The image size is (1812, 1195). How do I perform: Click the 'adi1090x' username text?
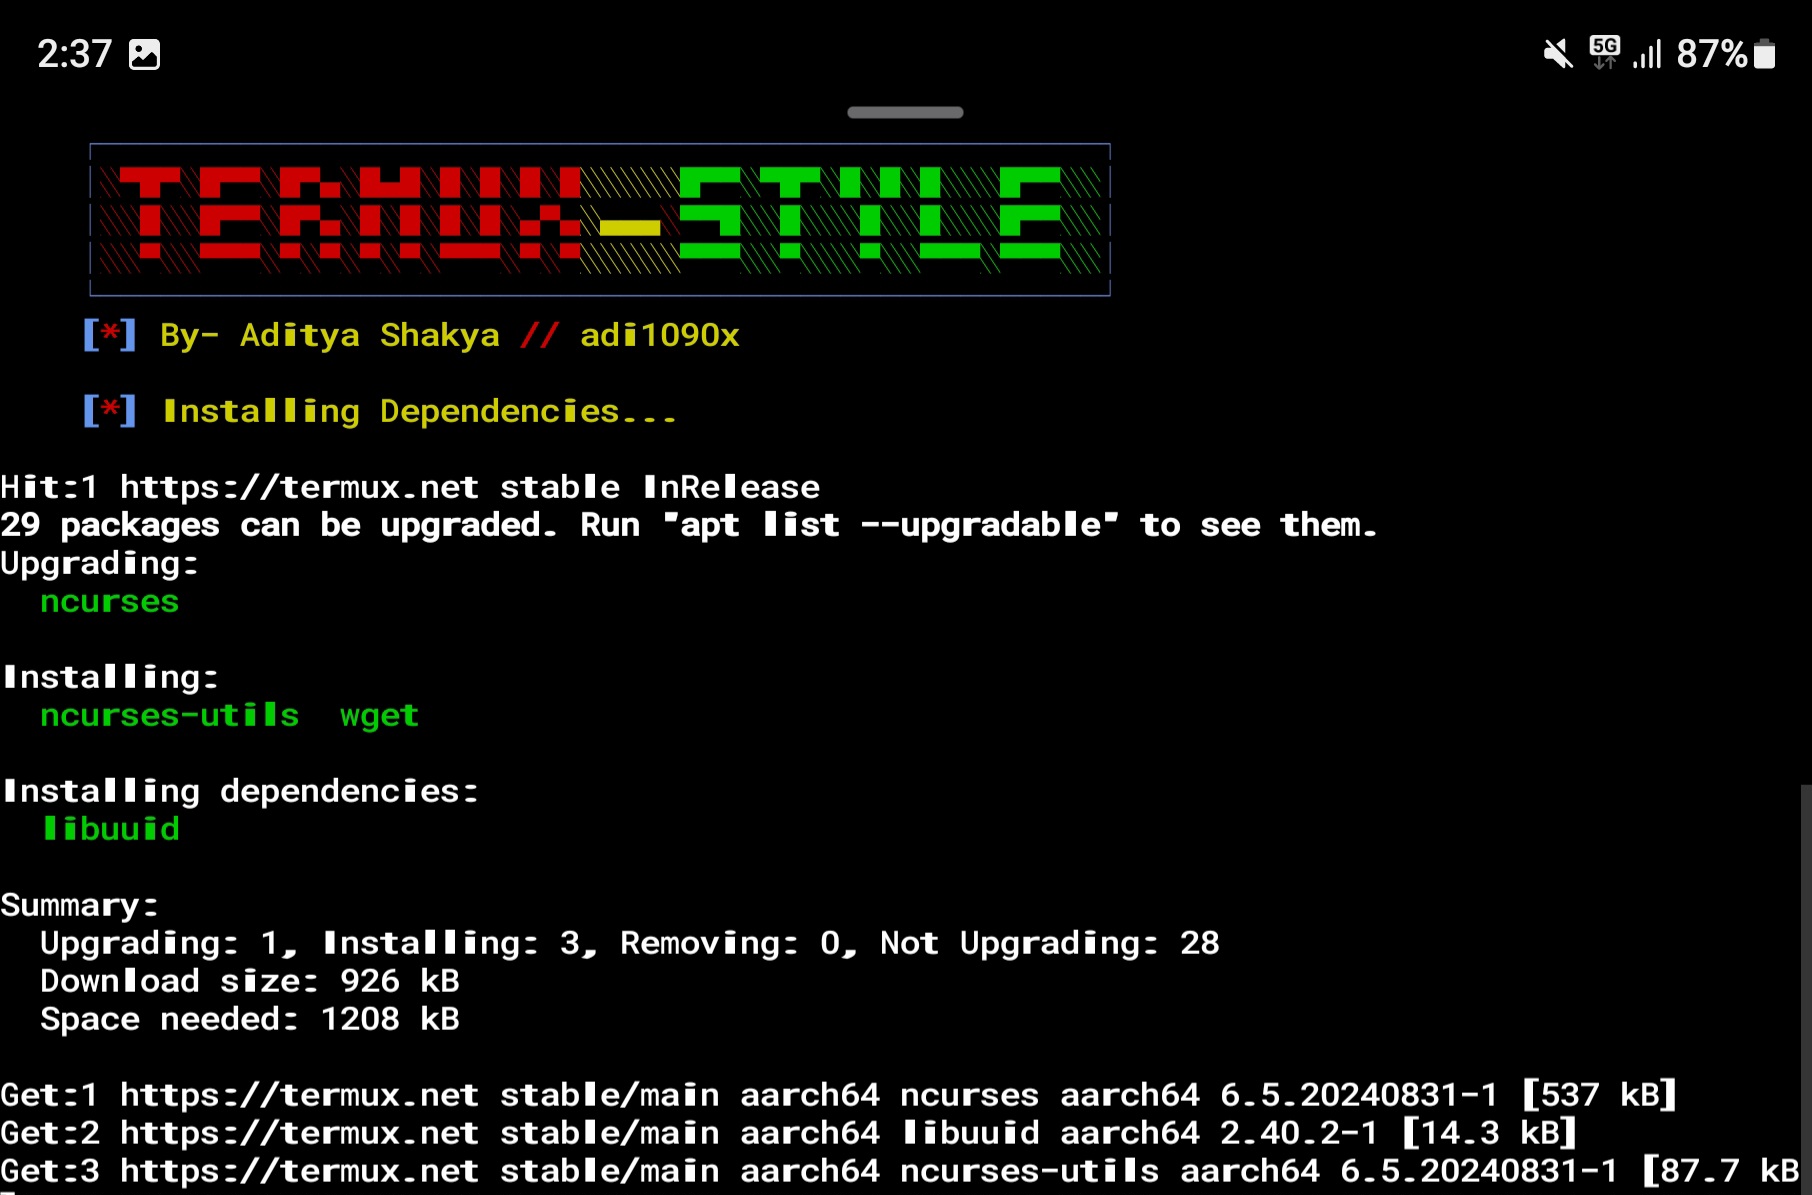click(660, 335)
